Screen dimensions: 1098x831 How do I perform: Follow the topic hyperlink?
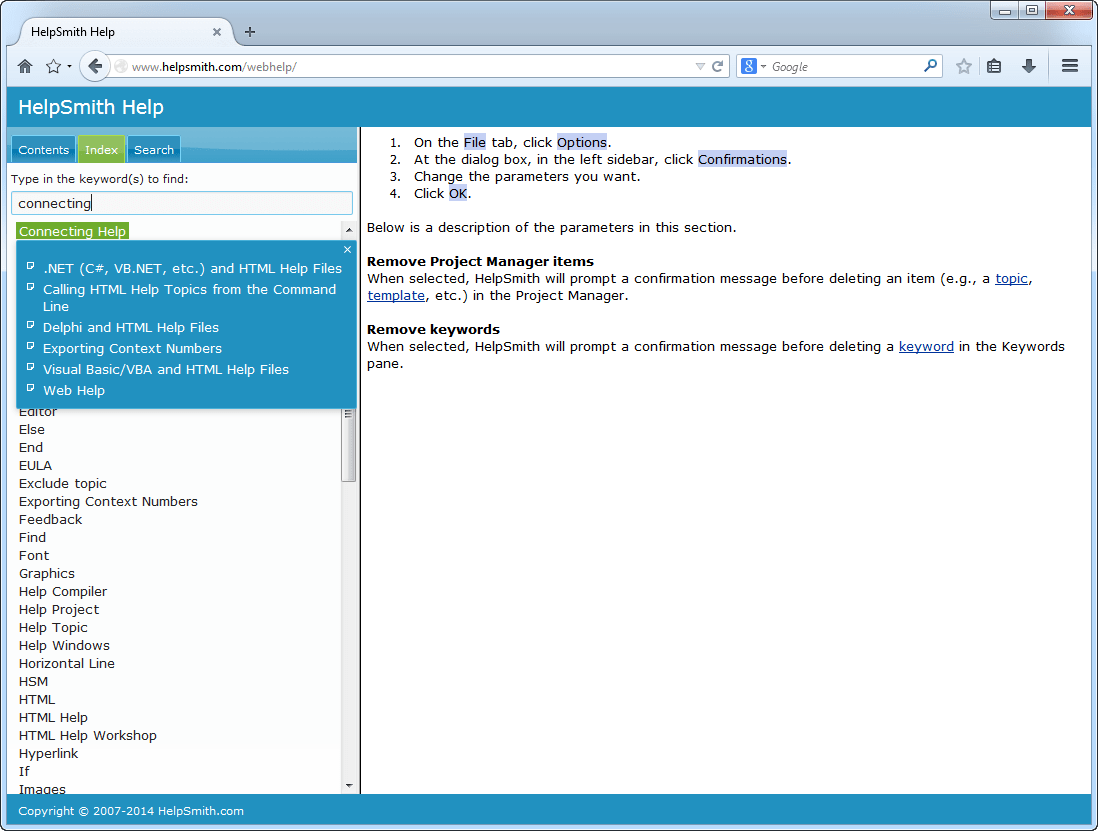(1011, 279)
